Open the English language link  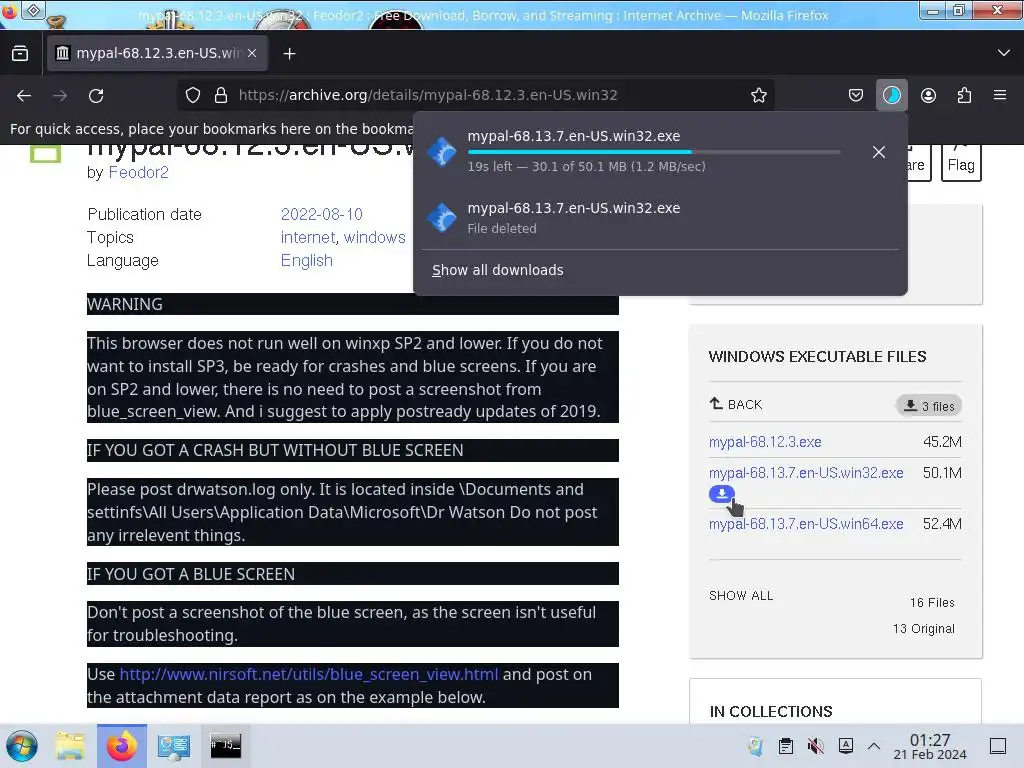point(306,261)
